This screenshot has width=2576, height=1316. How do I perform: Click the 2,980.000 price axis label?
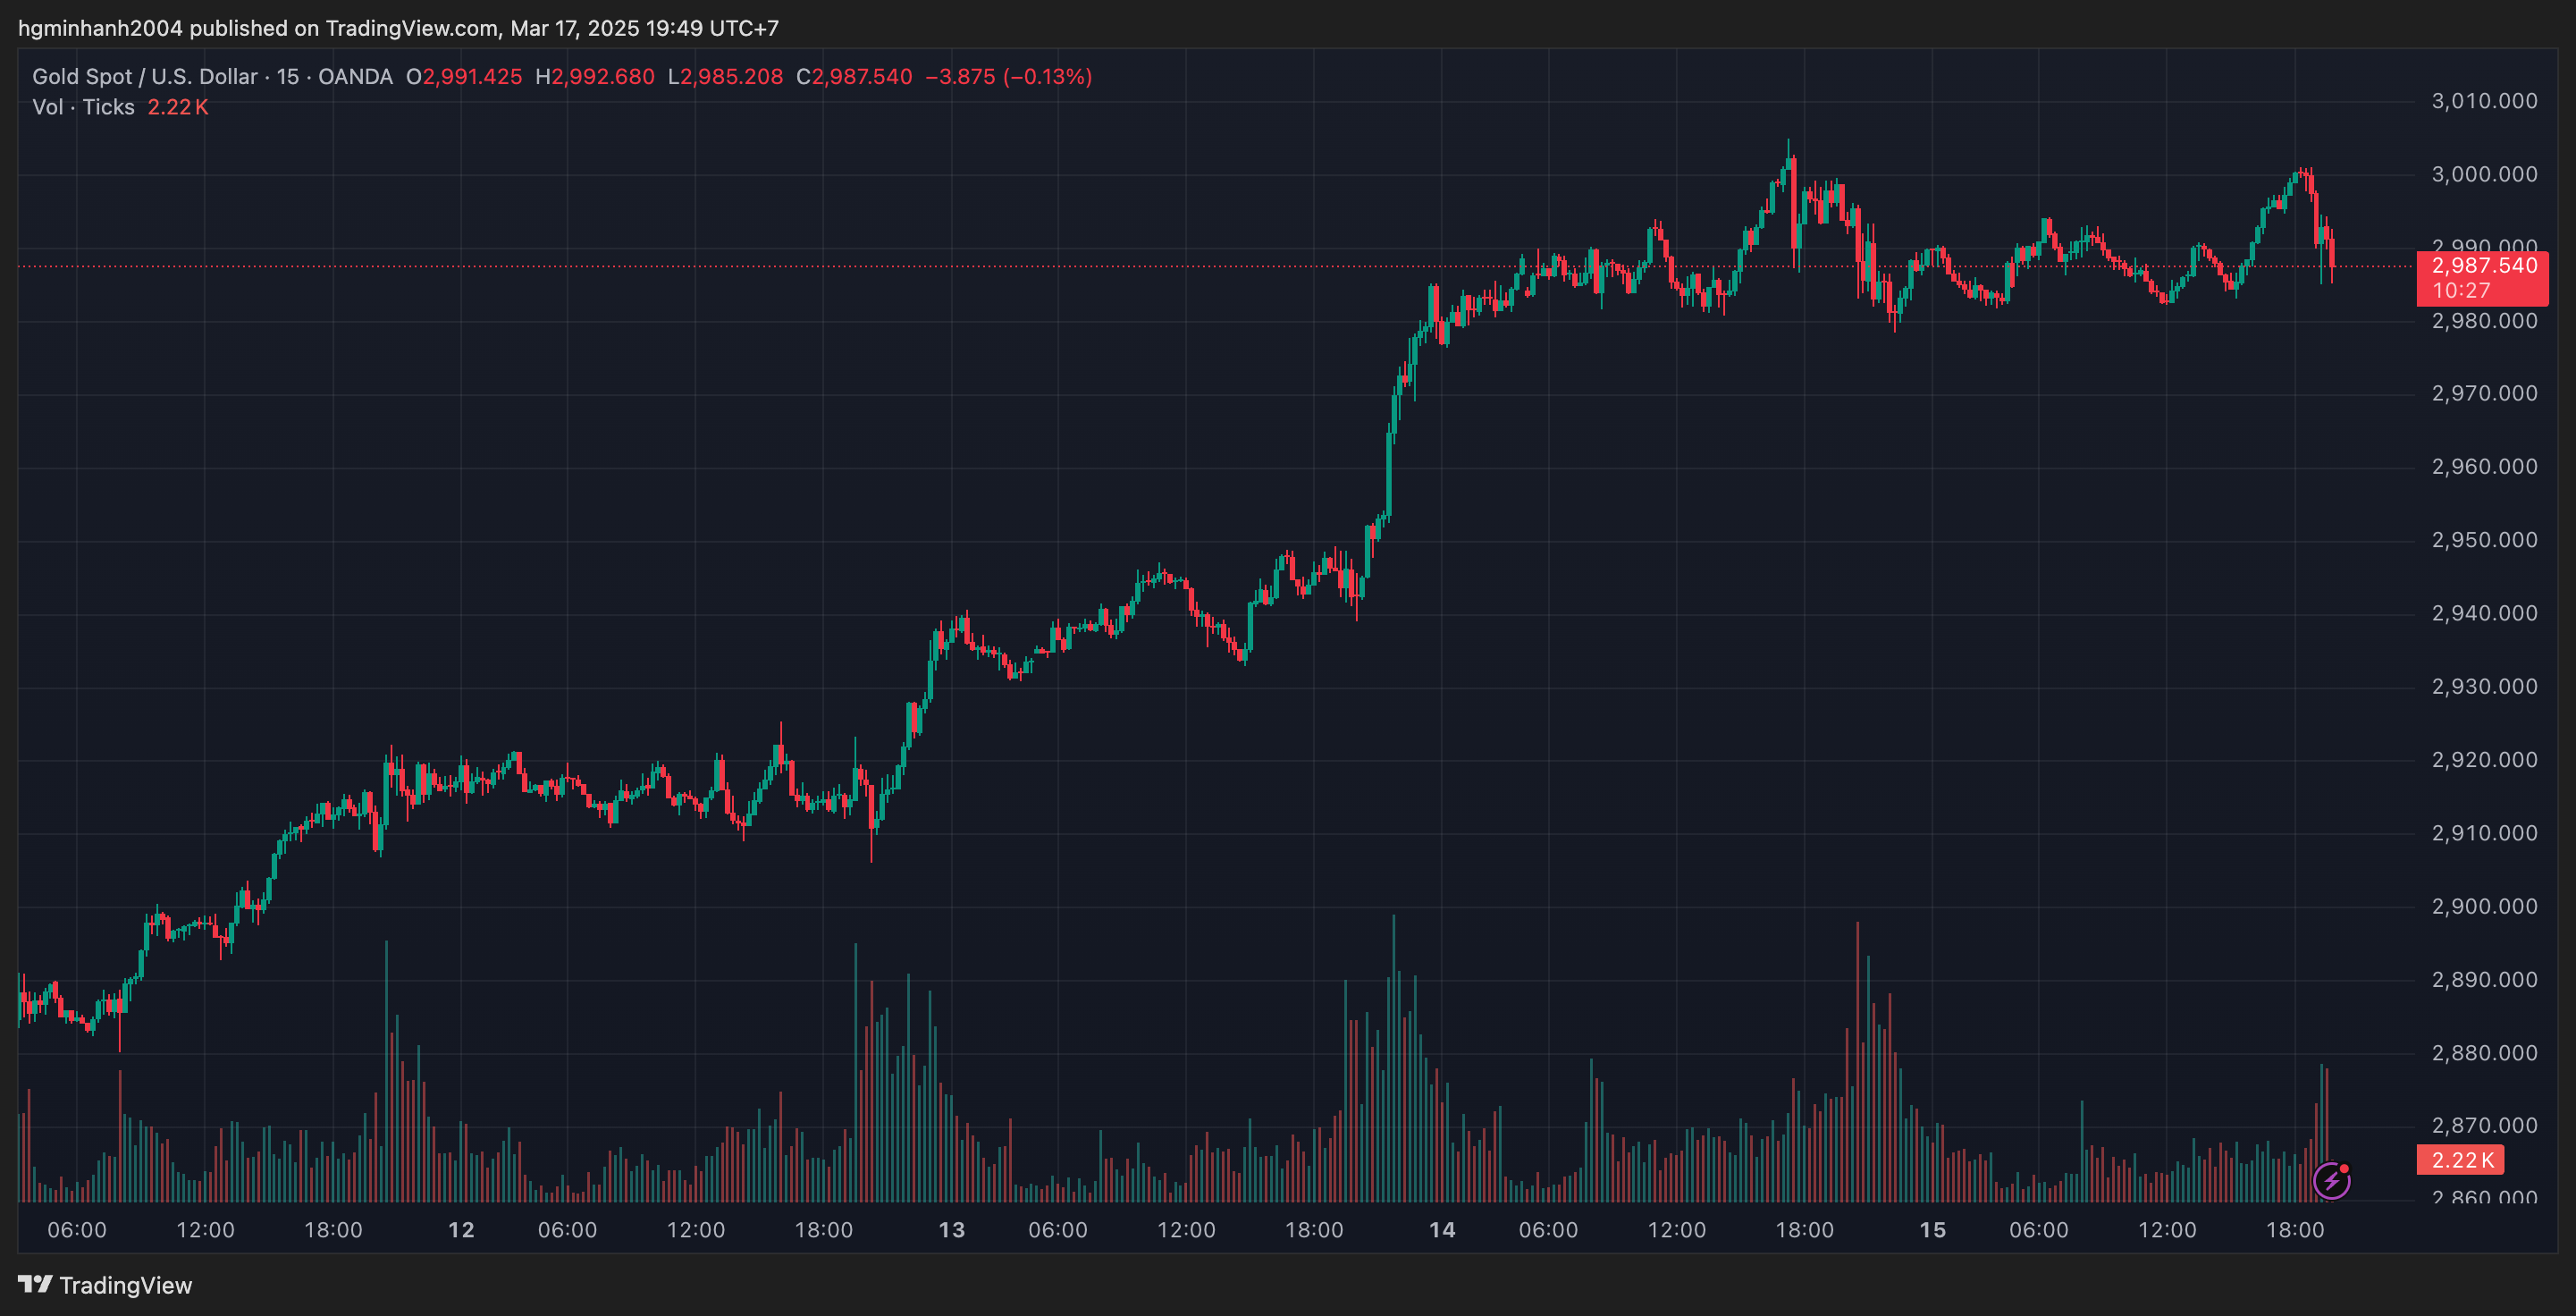pos(2484,321)
